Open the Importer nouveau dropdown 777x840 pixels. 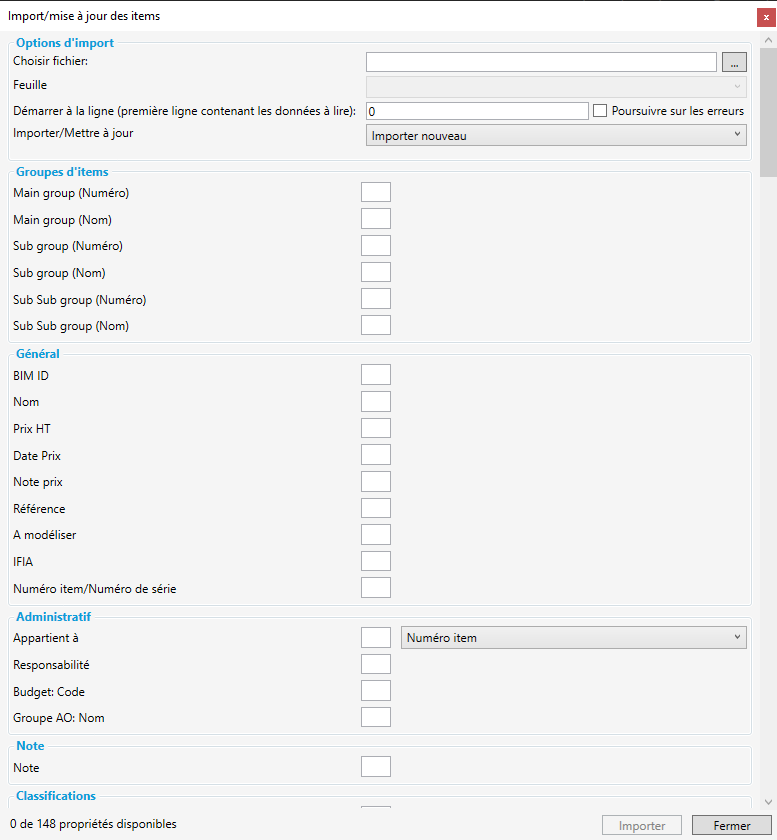(x=557, y=135)
